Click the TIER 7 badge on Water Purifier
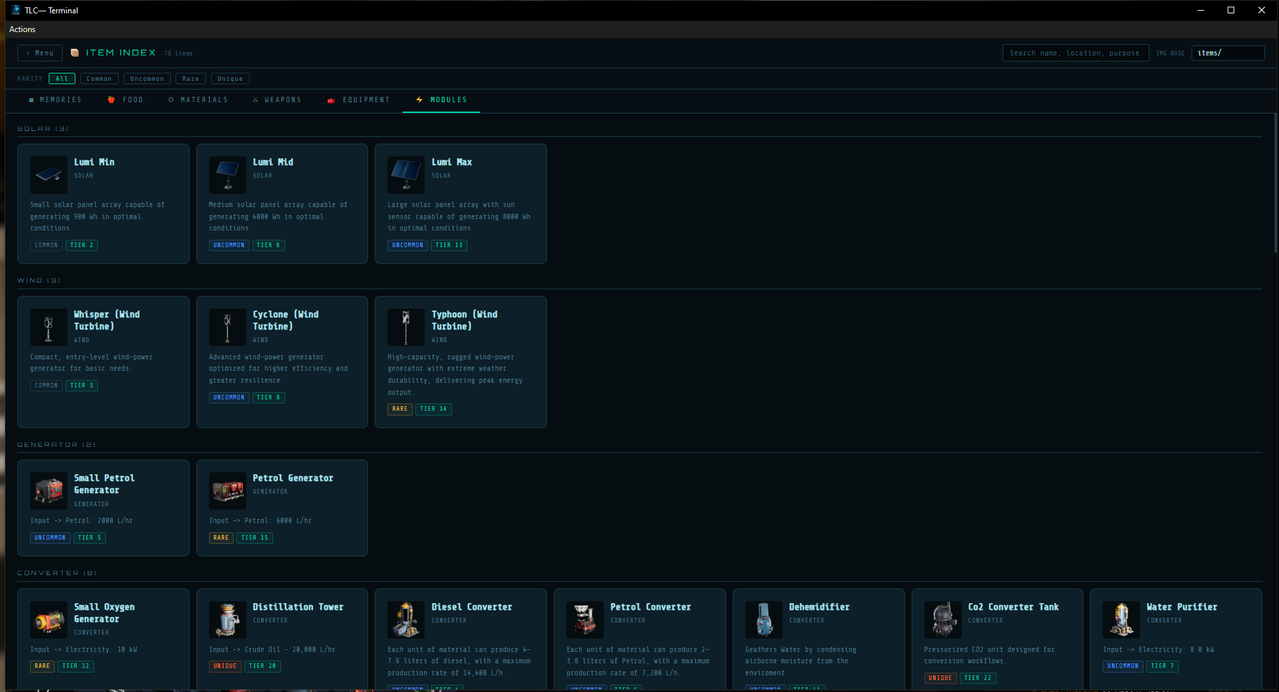 point(1162,666)
